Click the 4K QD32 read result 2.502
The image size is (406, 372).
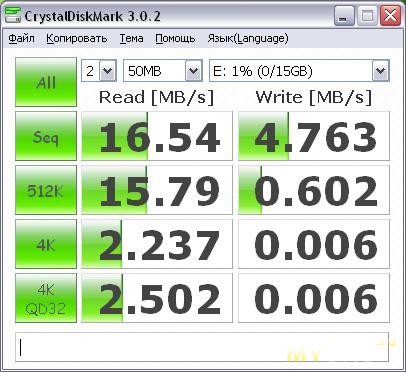tap(157, 298)
